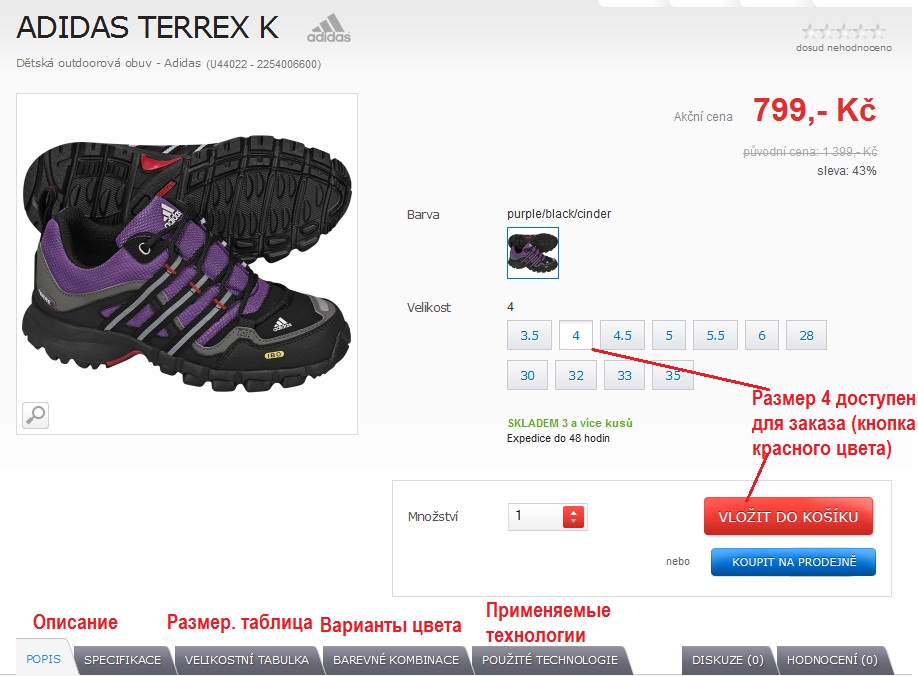The width and height of the screenshot is (918, 676).
Task: Click the '799,- Kč' price text
Action: 814,109
